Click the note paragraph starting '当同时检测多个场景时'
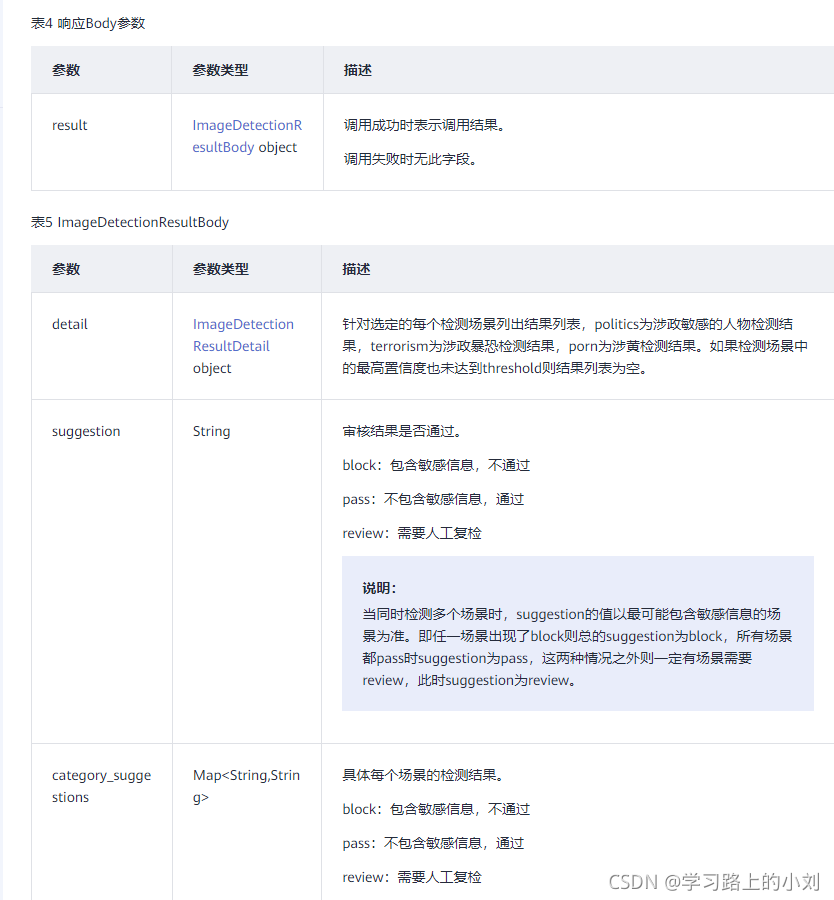This screenshot has width=834, height=900. coord(577,647)
